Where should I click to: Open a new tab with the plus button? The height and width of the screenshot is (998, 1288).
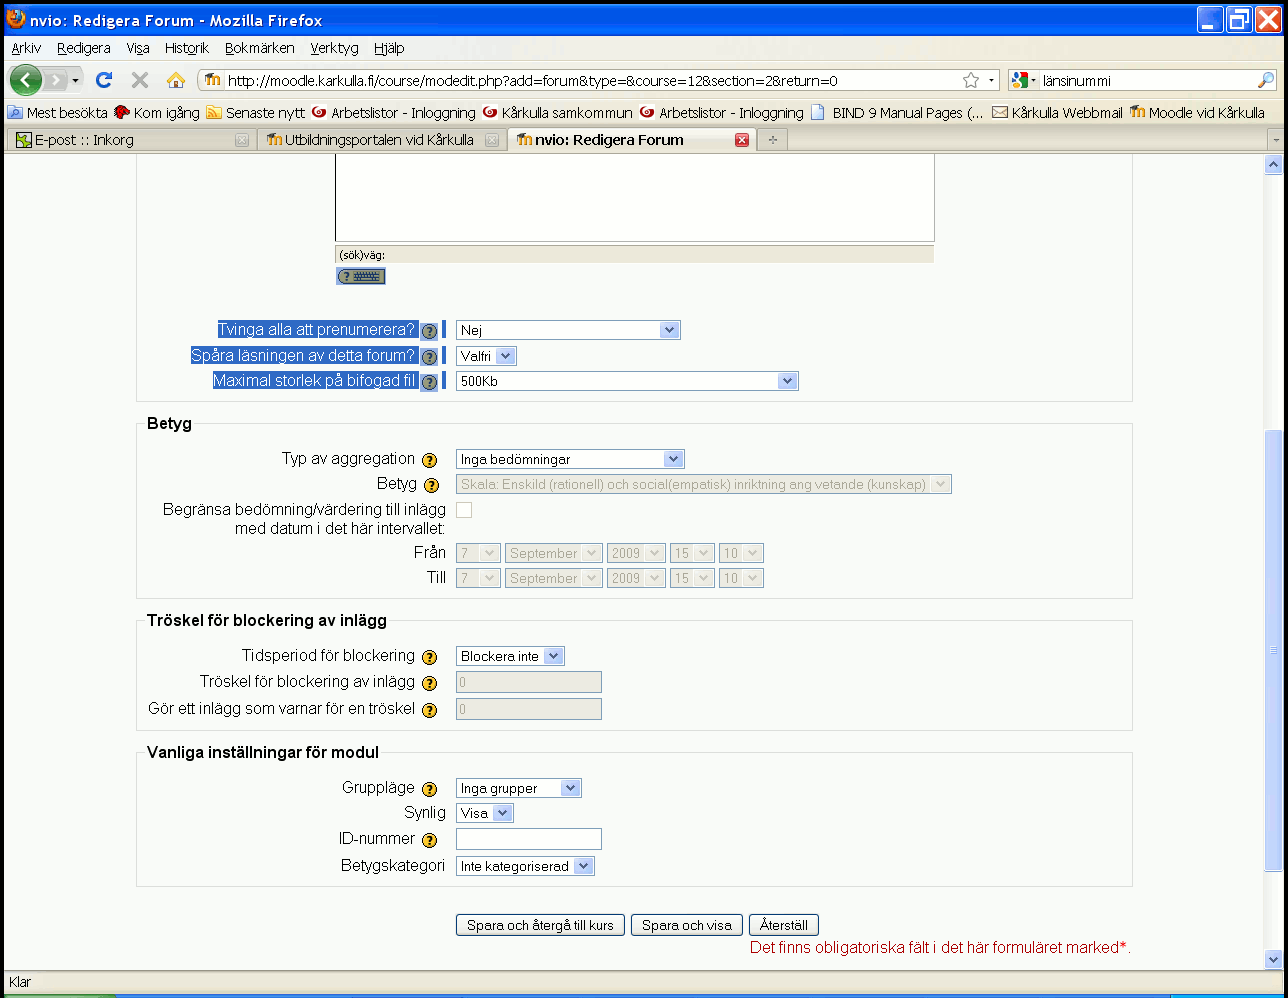pyautogui.click(x=772, y=140)
